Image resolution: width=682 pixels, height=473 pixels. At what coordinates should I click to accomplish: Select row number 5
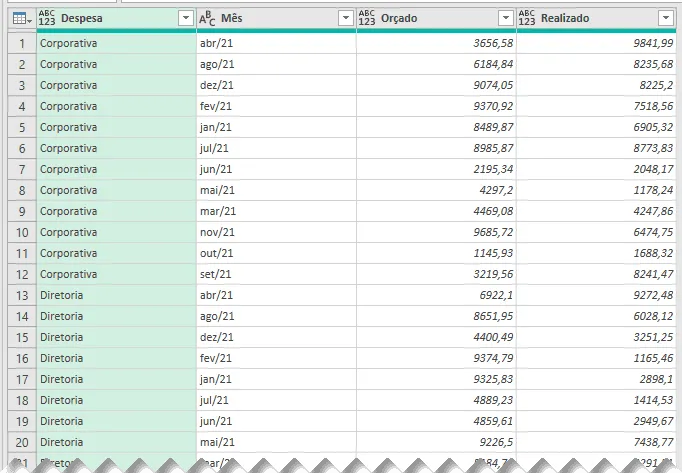tap(22, 127)
